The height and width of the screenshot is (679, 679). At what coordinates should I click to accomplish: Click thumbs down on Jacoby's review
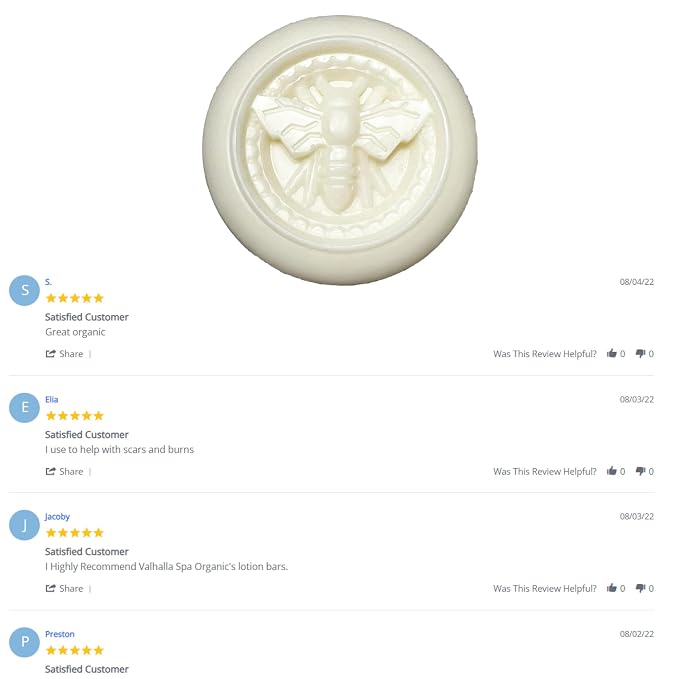640,588
